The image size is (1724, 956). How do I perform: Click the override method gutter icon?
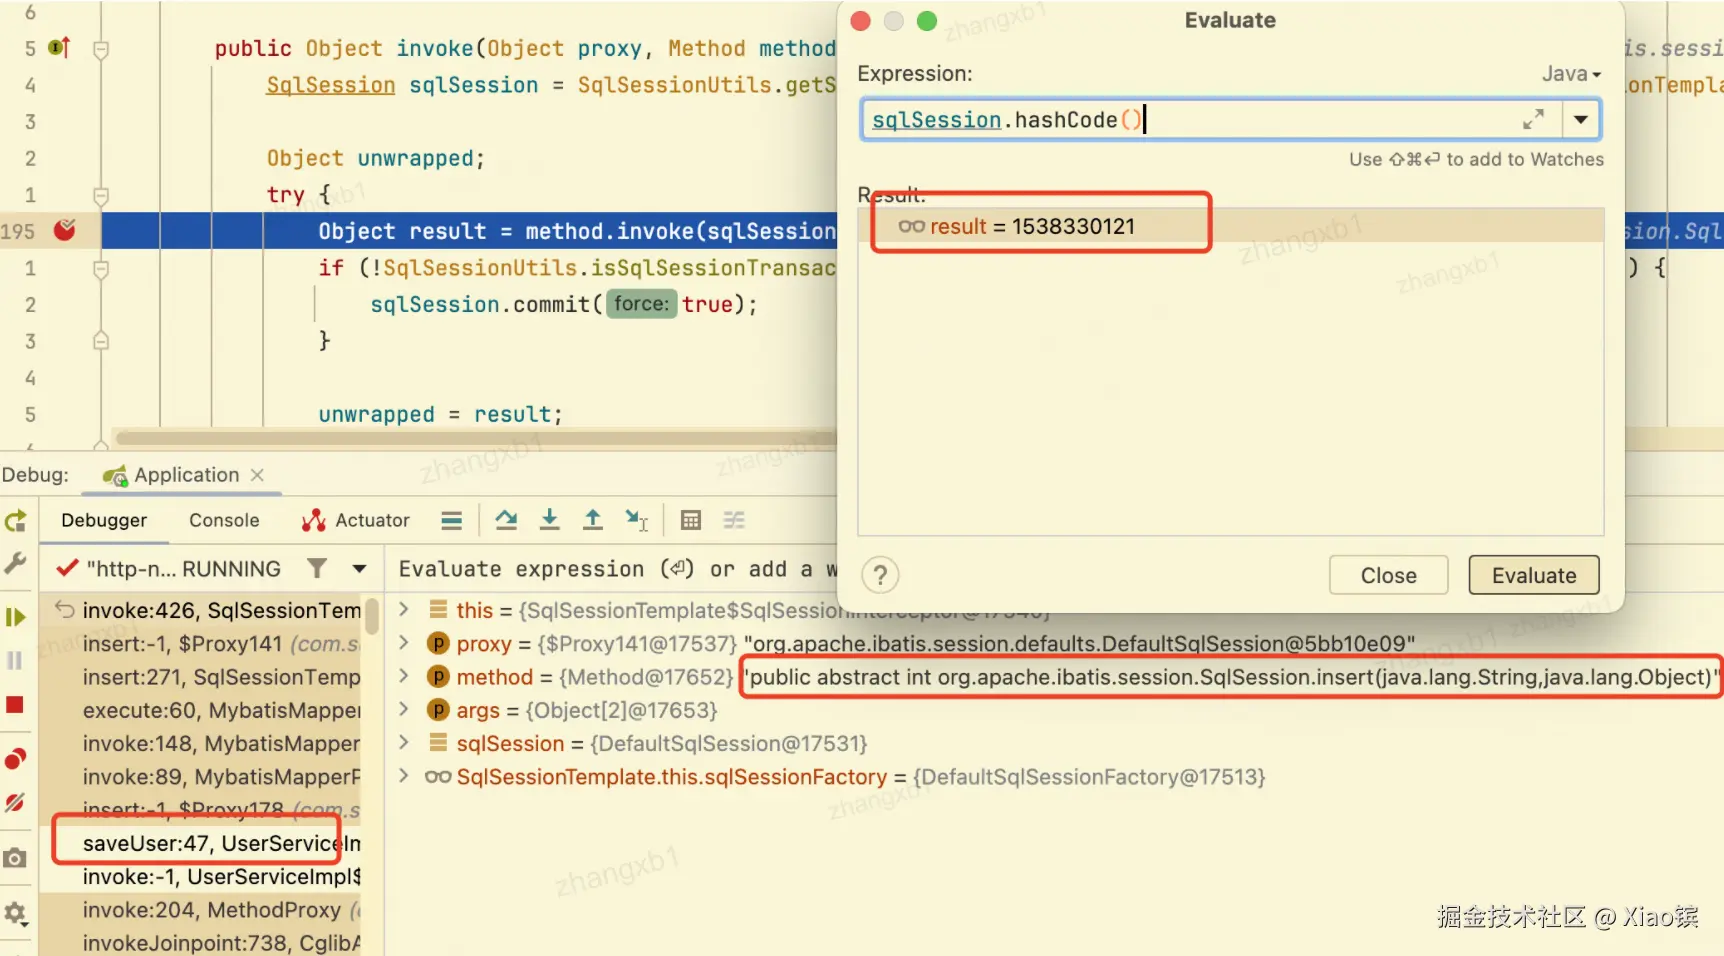[60, 47]
